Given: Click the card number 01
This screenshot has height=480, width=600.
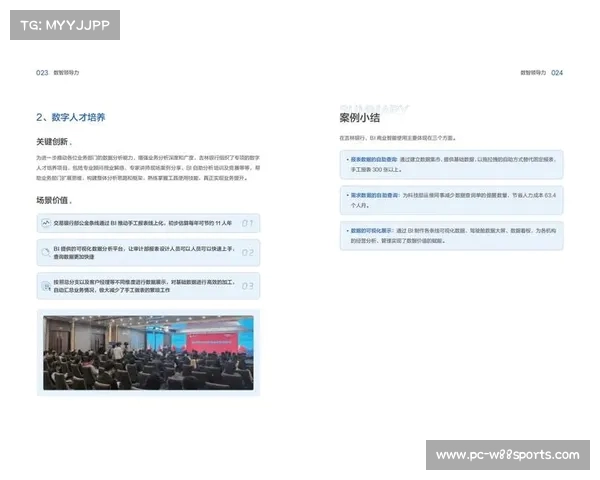Looking at the screenshot, I should (x=247, y=223).
